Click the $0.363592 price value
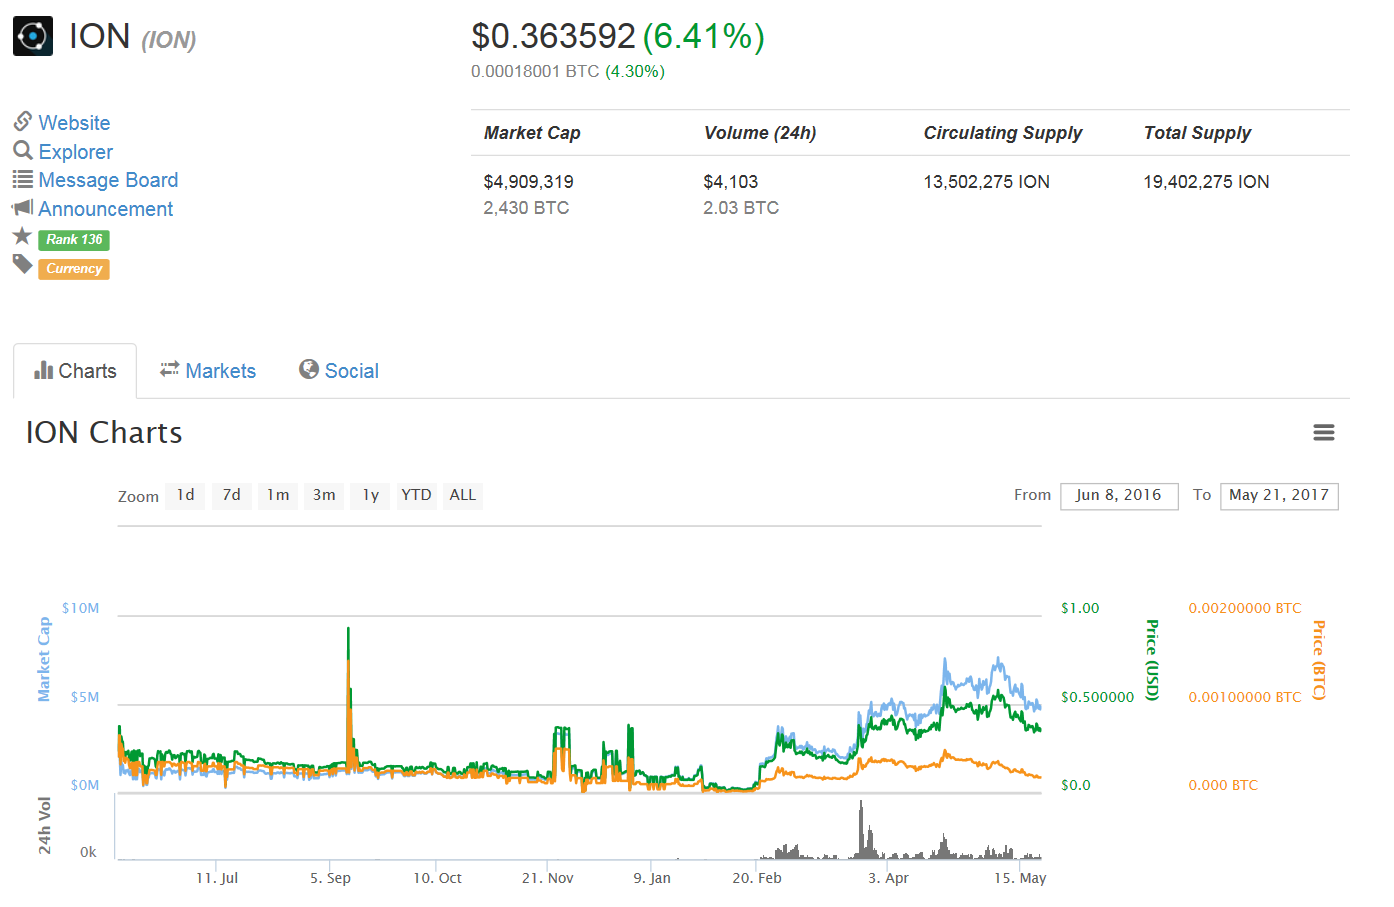The width and height of the screenshot is (1394, 907). click(553, 36)
